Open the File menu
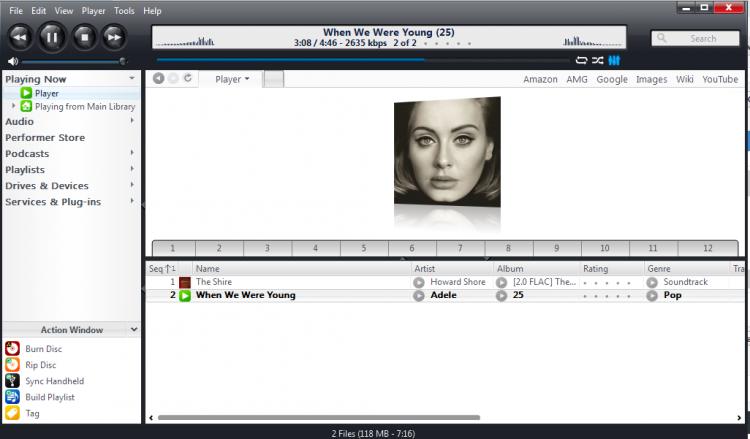 coord(16,11)
